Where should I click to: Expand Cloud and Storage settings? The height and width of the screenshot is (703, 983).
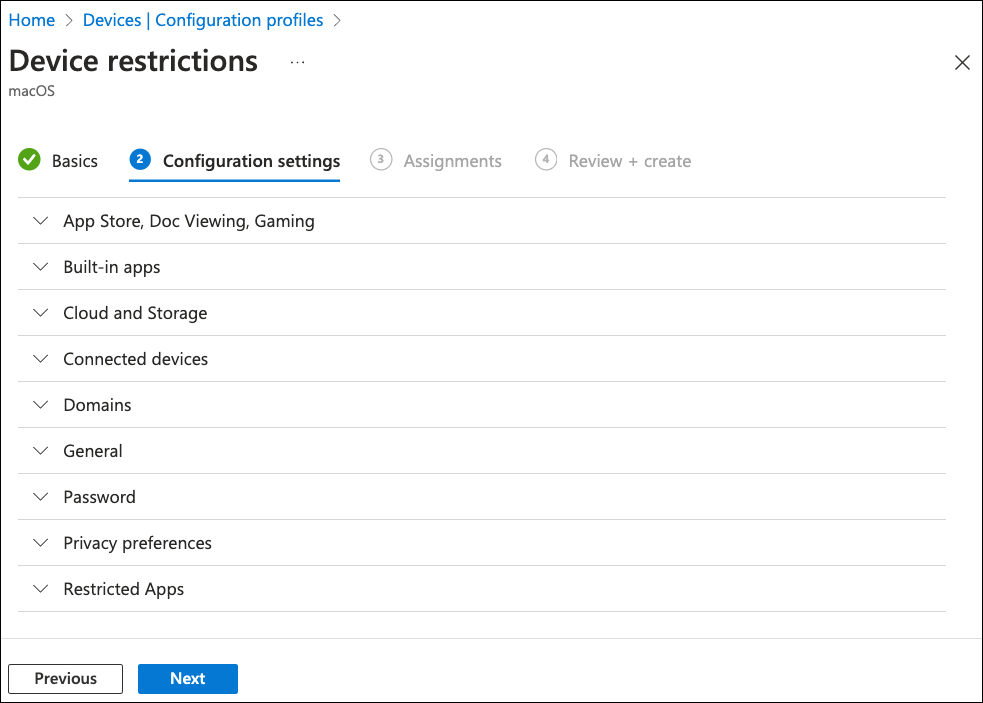(135, 313)
